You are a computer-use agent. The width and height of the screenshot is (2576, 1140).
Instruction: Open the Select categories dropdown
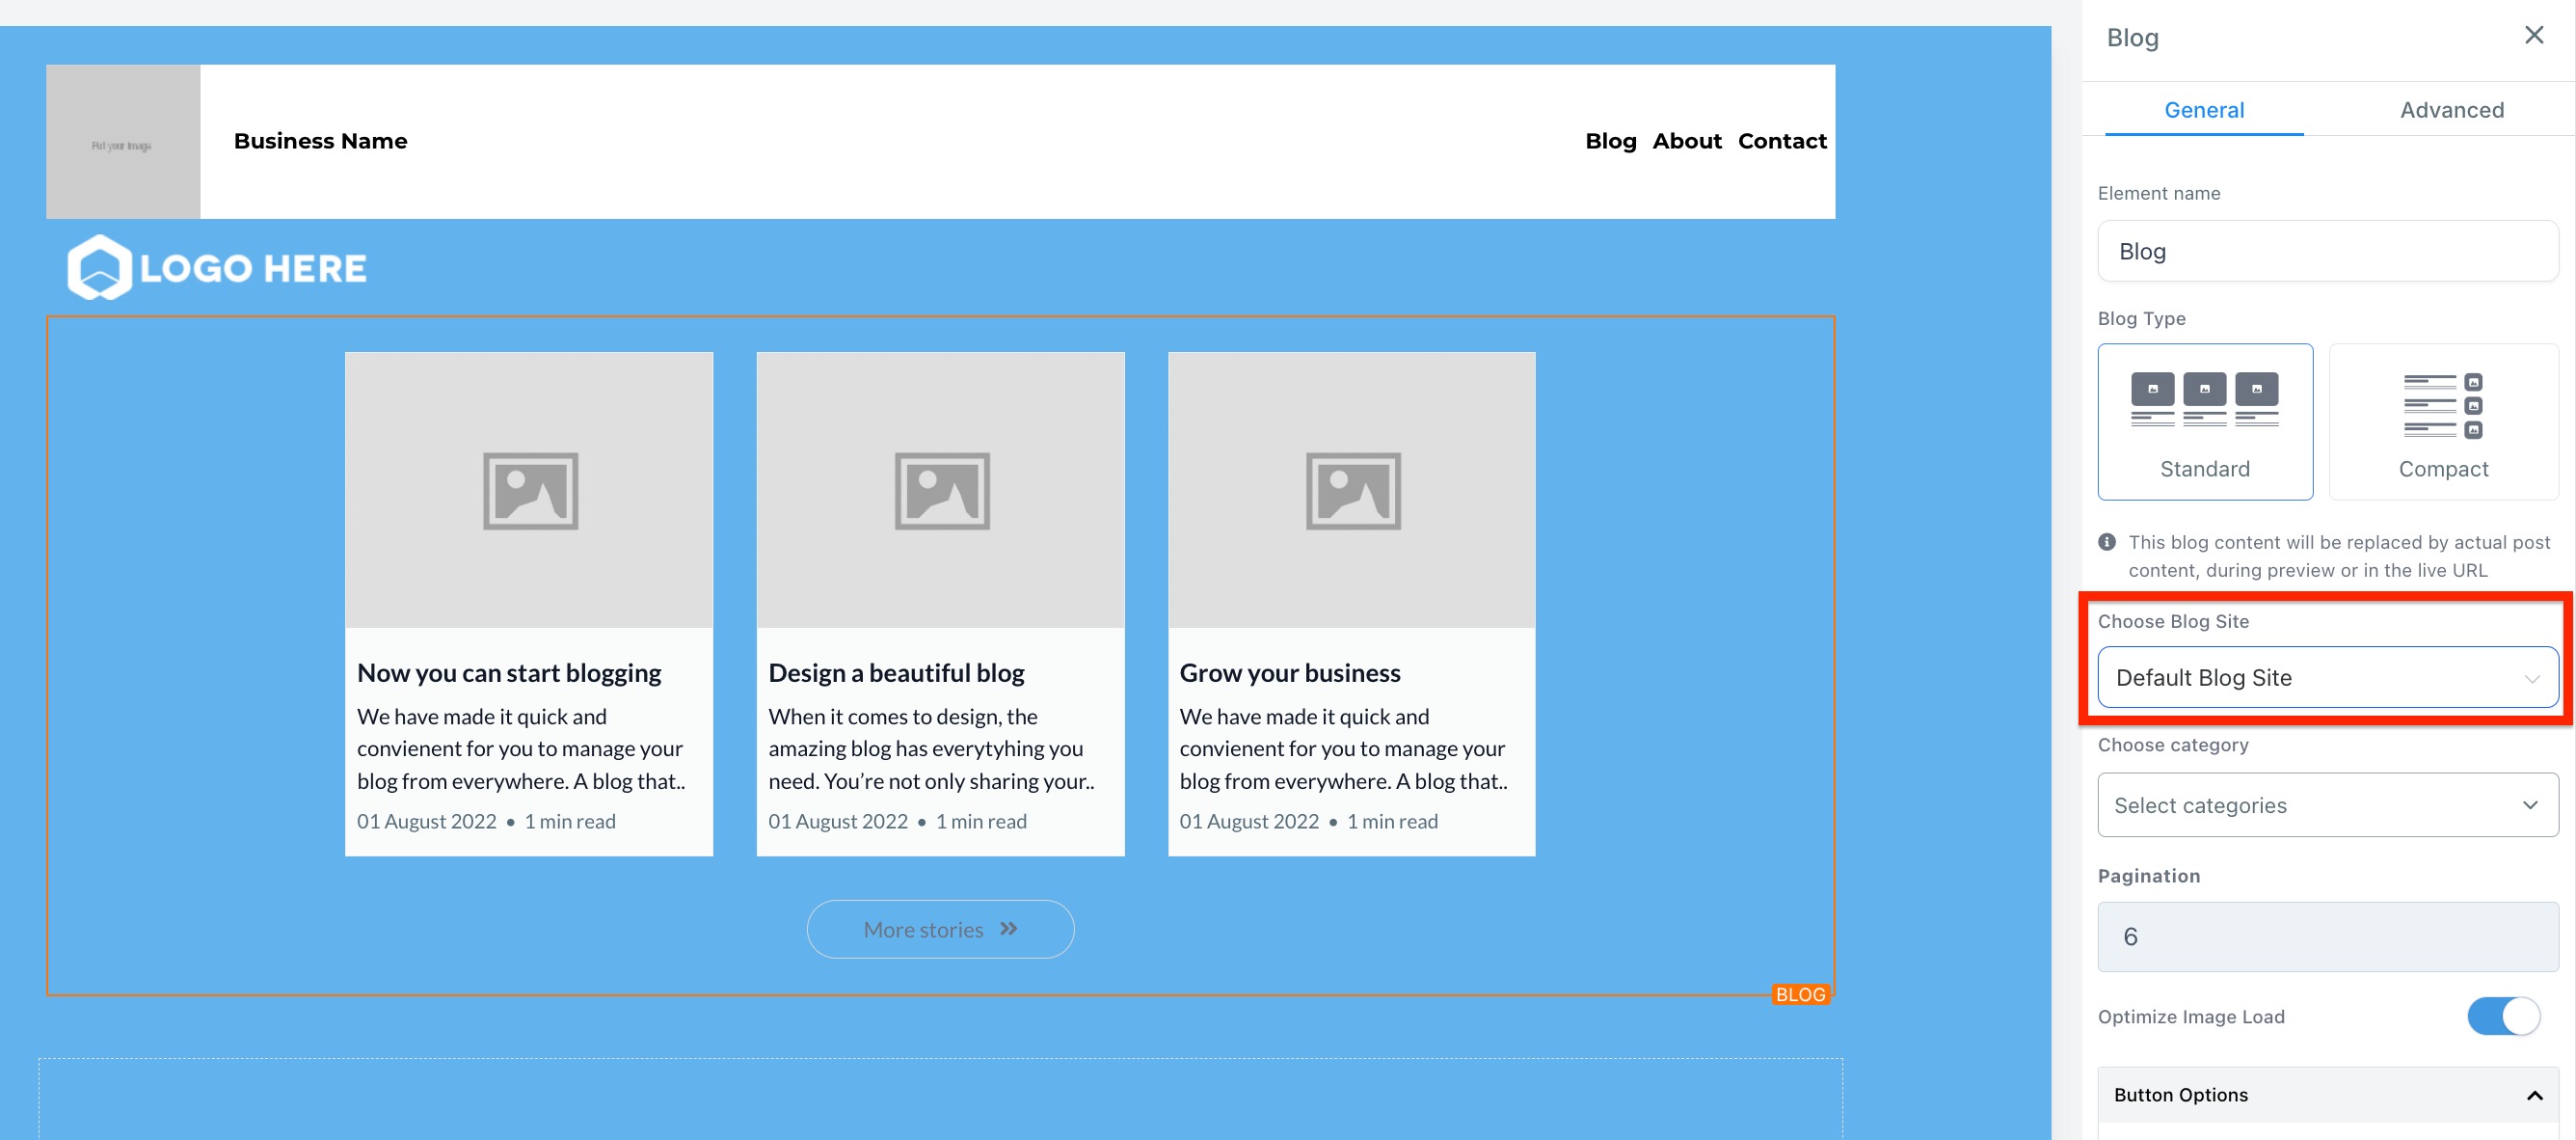2326,805
